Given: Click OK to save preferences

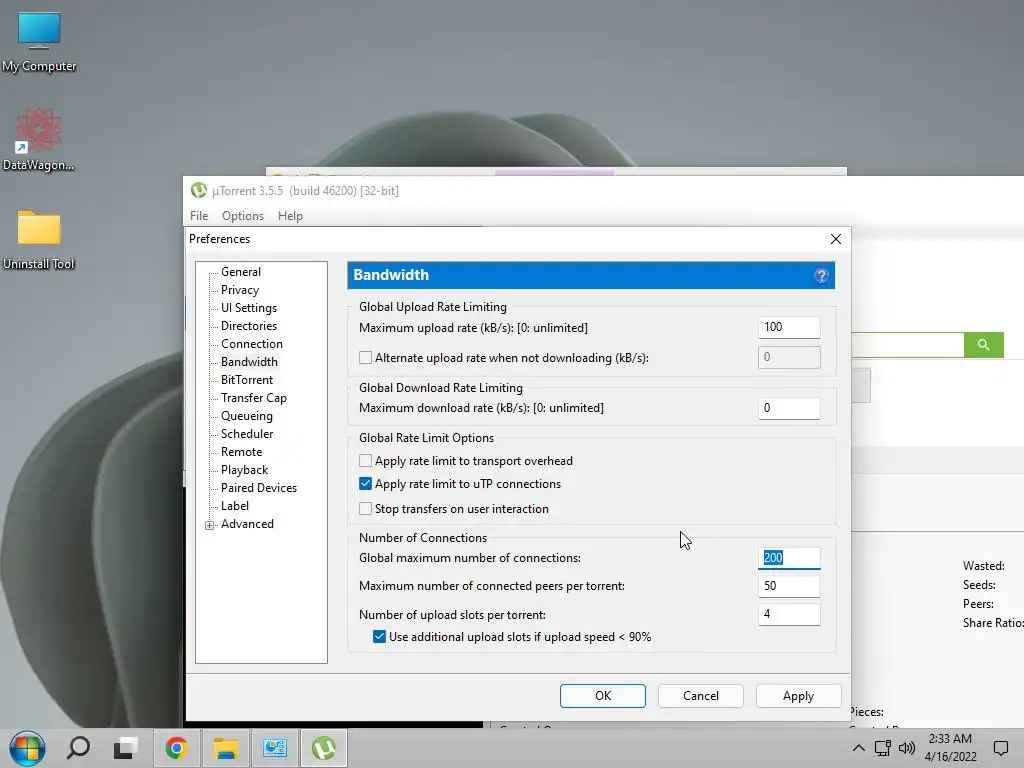Looking at the screenshot, I should click(603, 696).
